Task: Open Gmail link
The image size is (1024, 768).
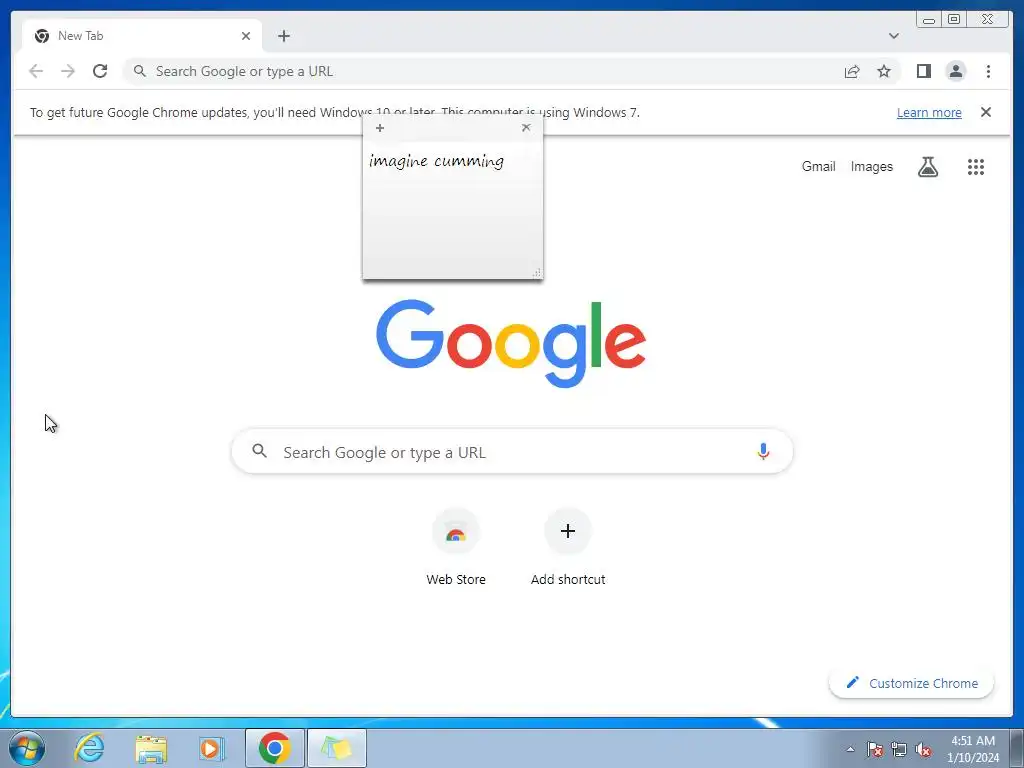Action: tap(818, 167)
